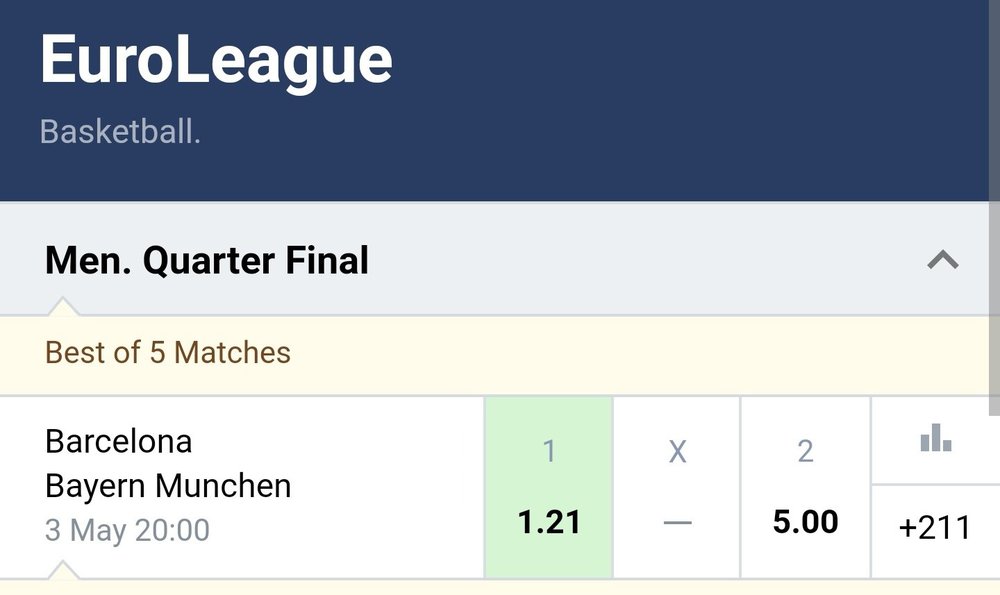This screenshot has height=595, width=1000.
Task: Go to the Basketball sport subtitle link
Action: coord(120,132)
